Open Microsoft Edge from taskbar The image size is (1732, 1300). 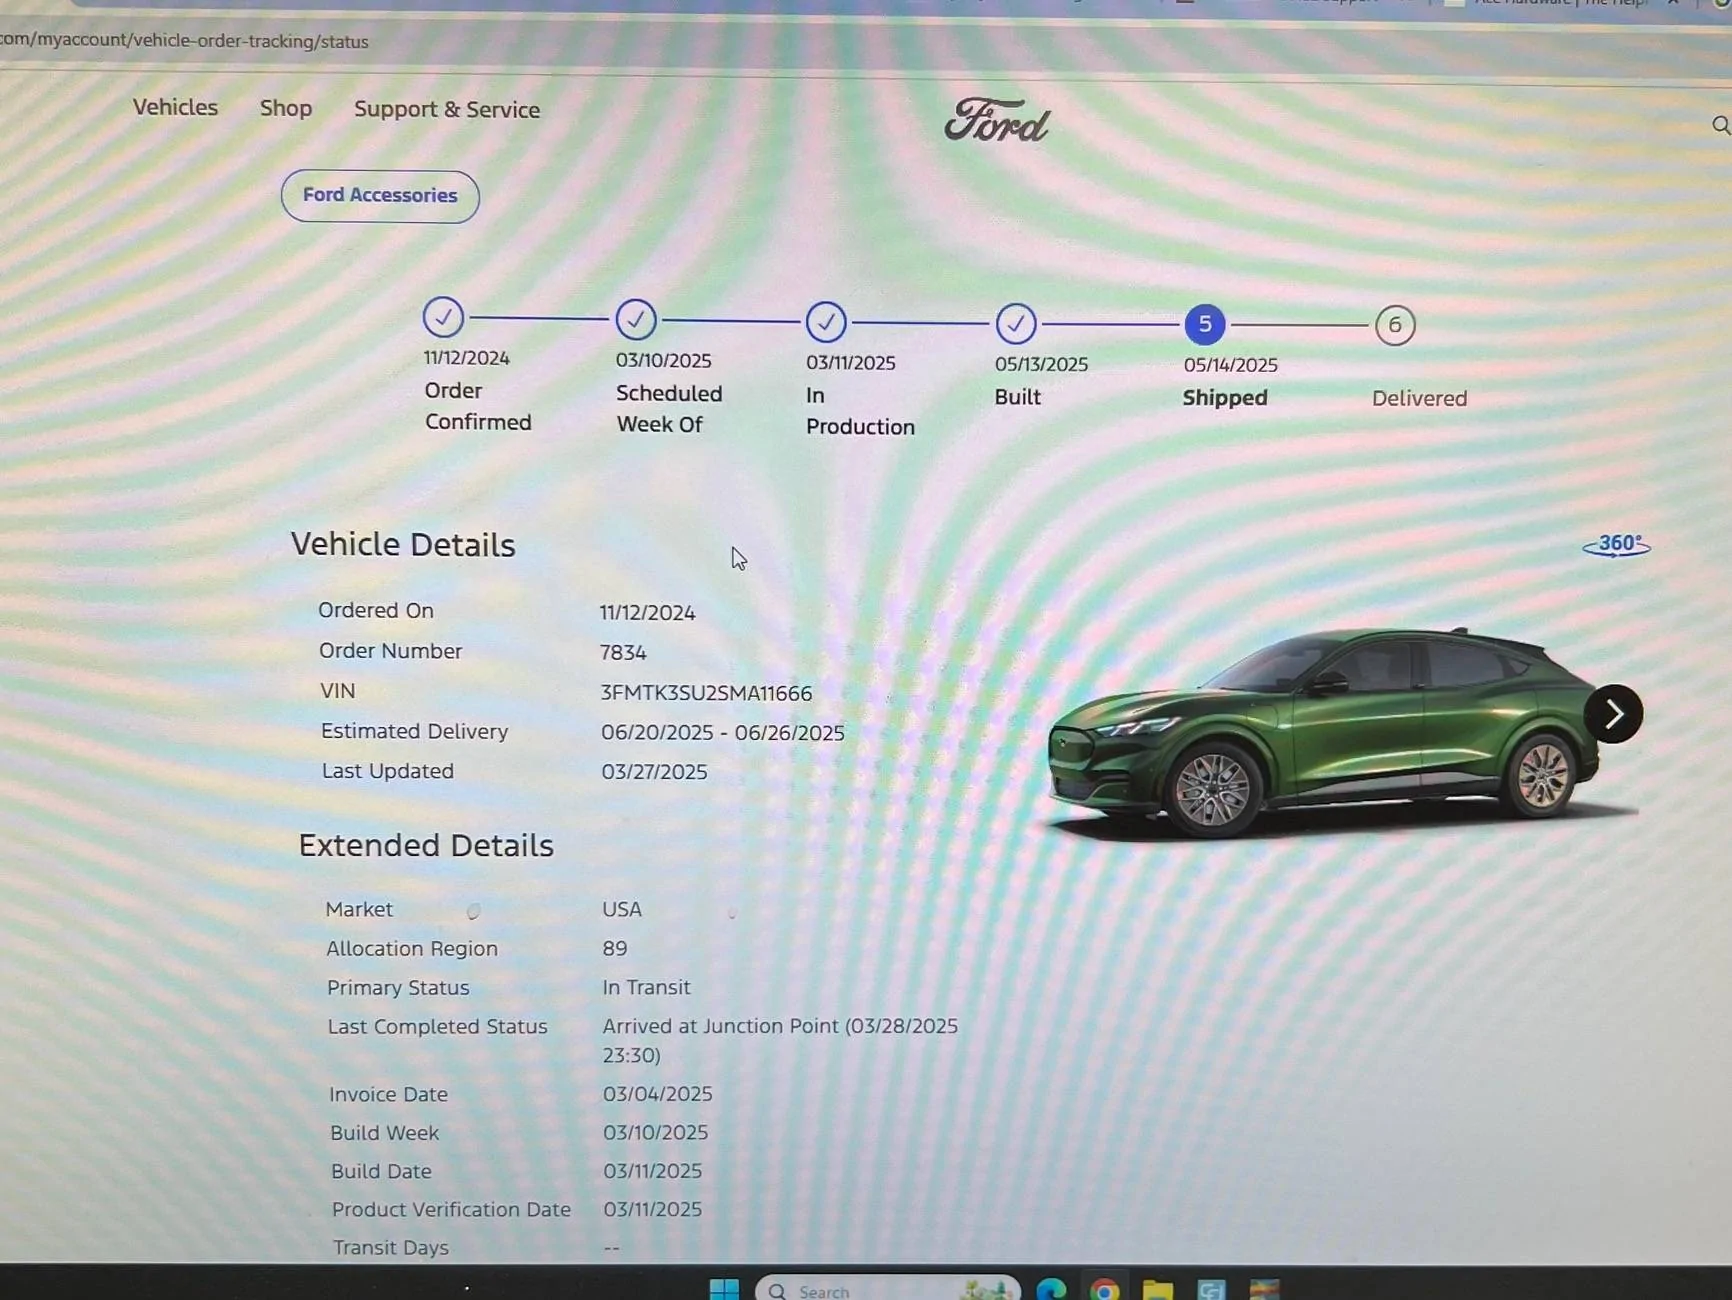pyautogui.click(x=1051, y=1289)
